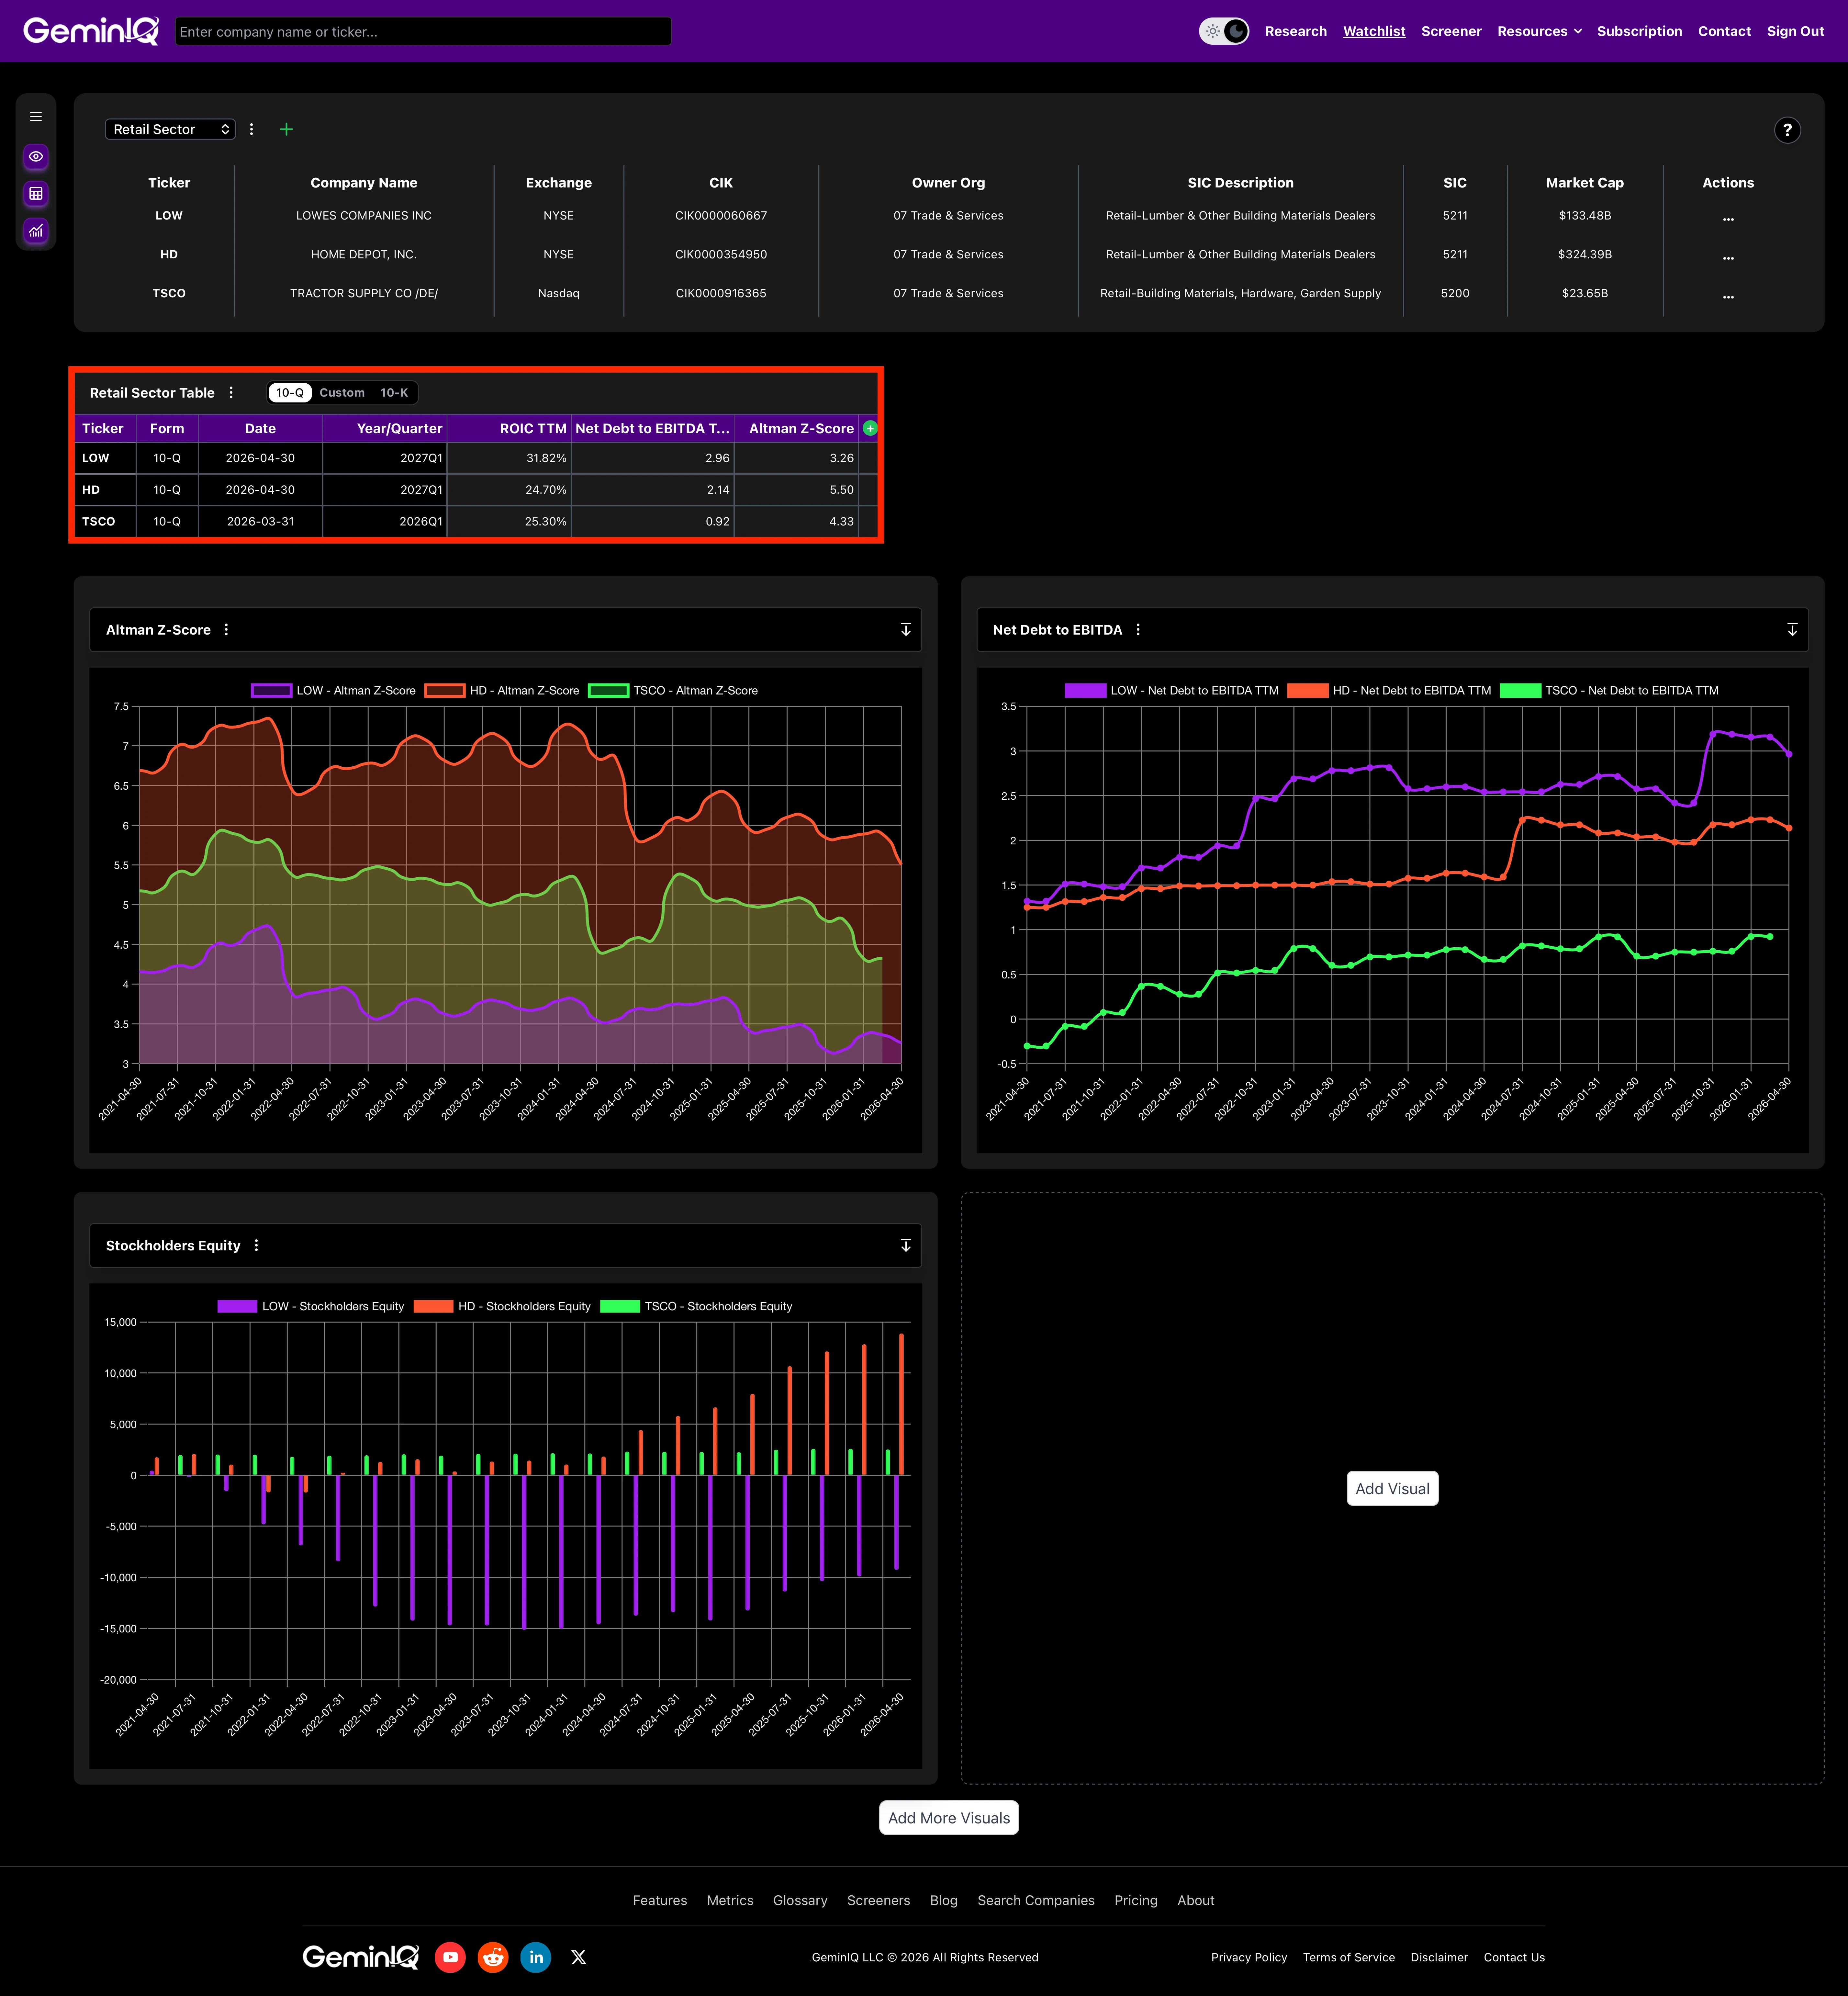This screenshot has width=1848, height=1996.
Task: Select the 10-Q tab
Action: (x=290, y=393)
